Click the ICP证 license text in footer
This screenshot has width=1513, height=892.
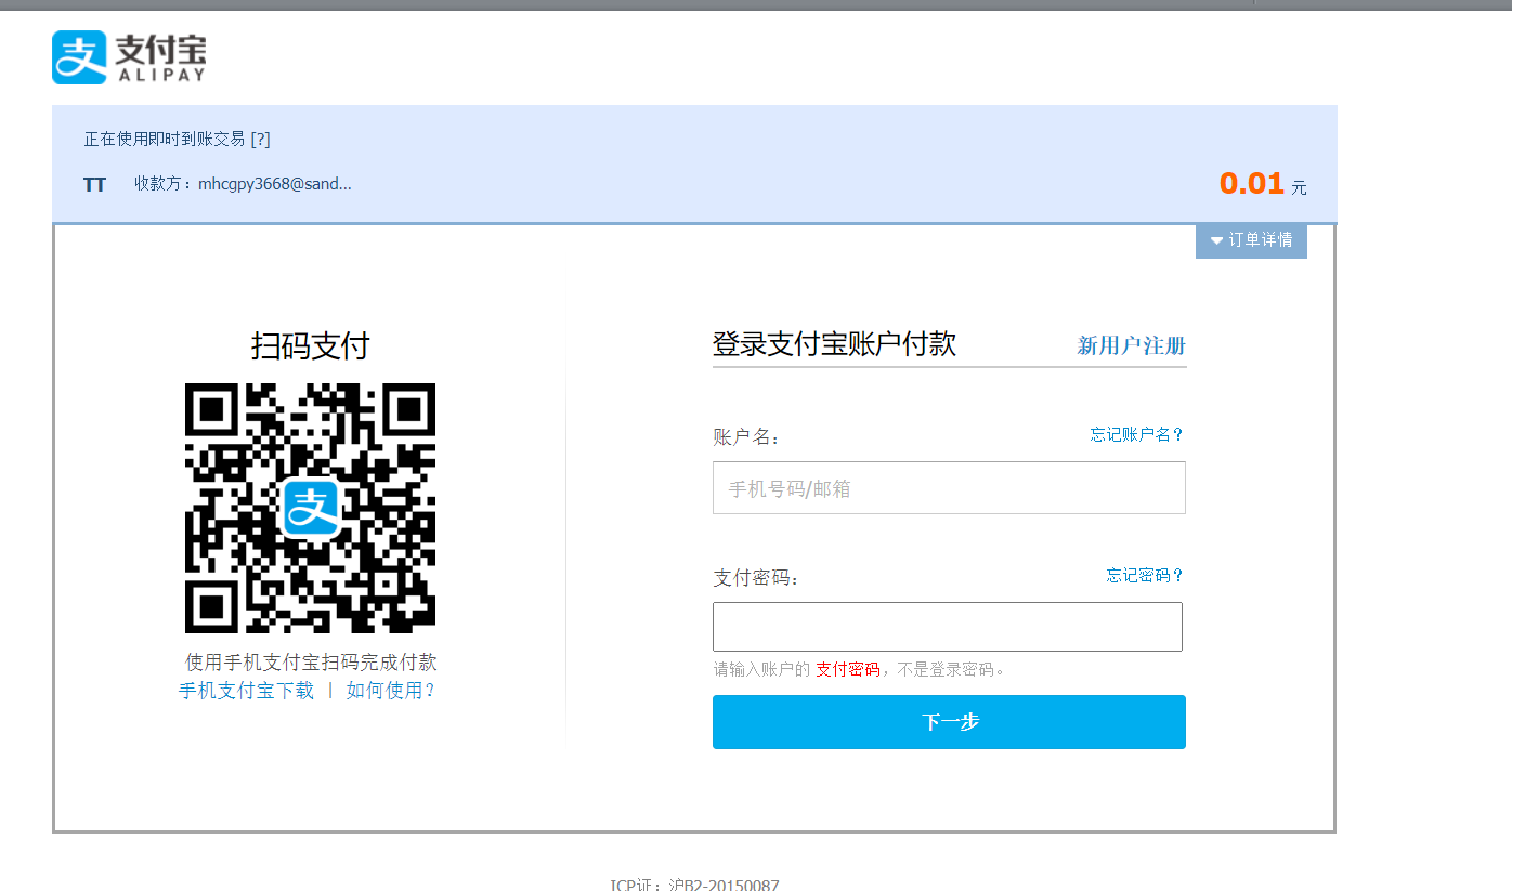pyautogui.click(x=695, y=884)
